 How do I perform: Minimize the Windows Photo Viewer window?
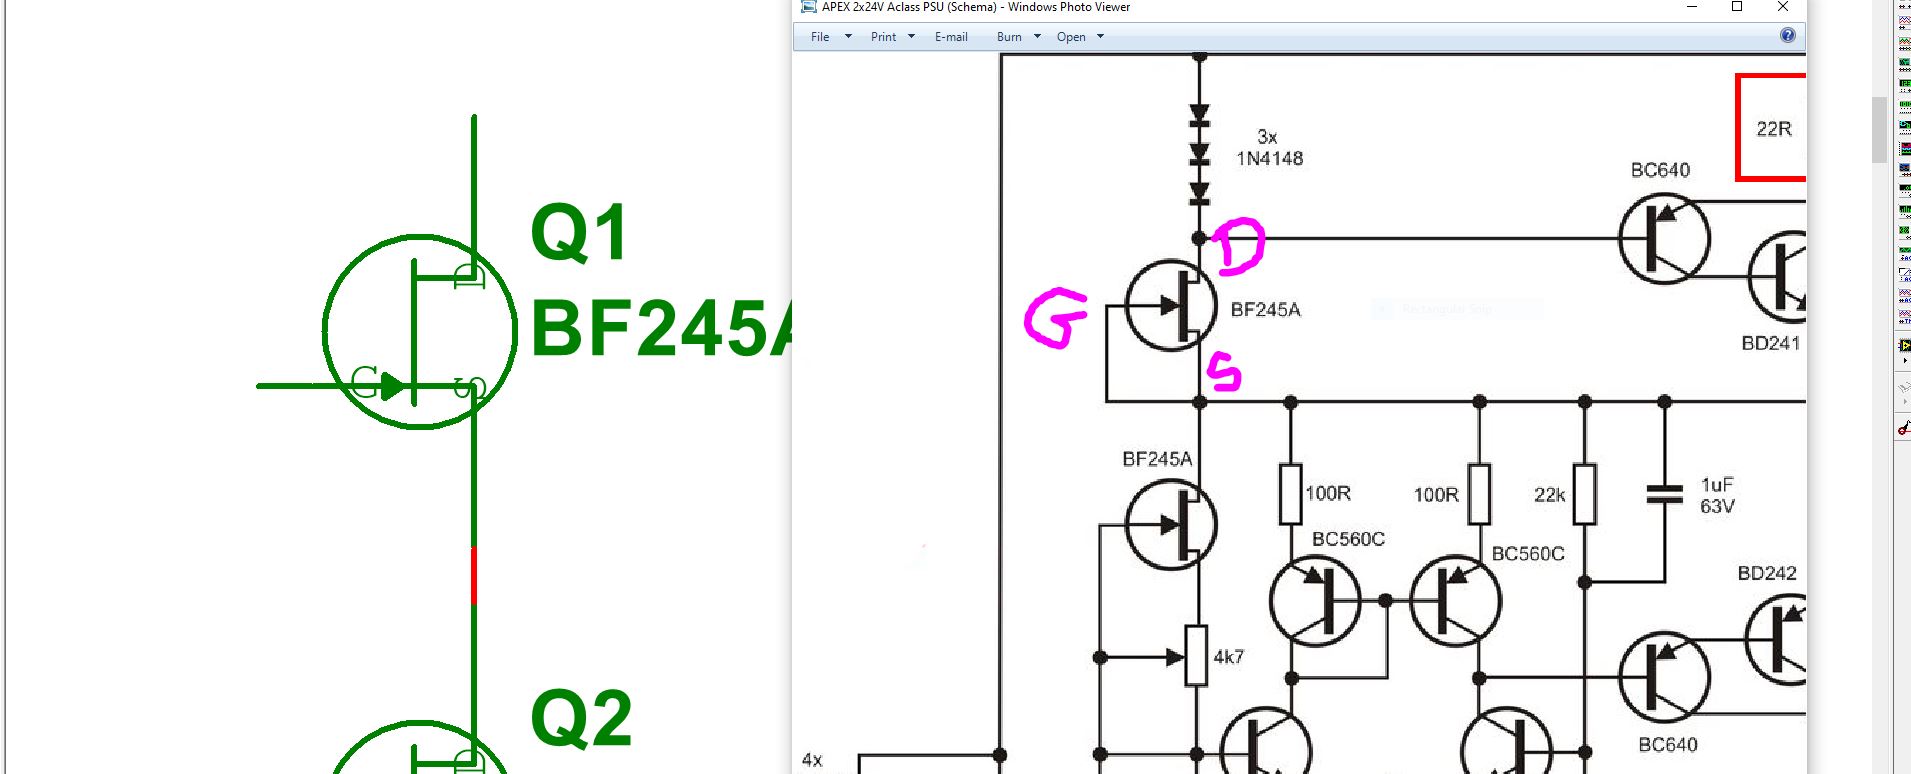1692,7
